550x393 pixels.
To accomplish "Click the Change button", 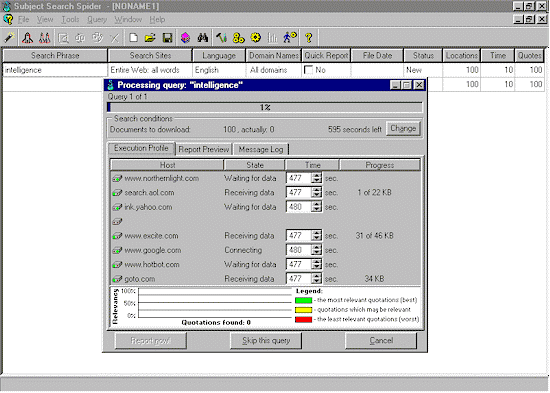I will [x=403, y=129].
